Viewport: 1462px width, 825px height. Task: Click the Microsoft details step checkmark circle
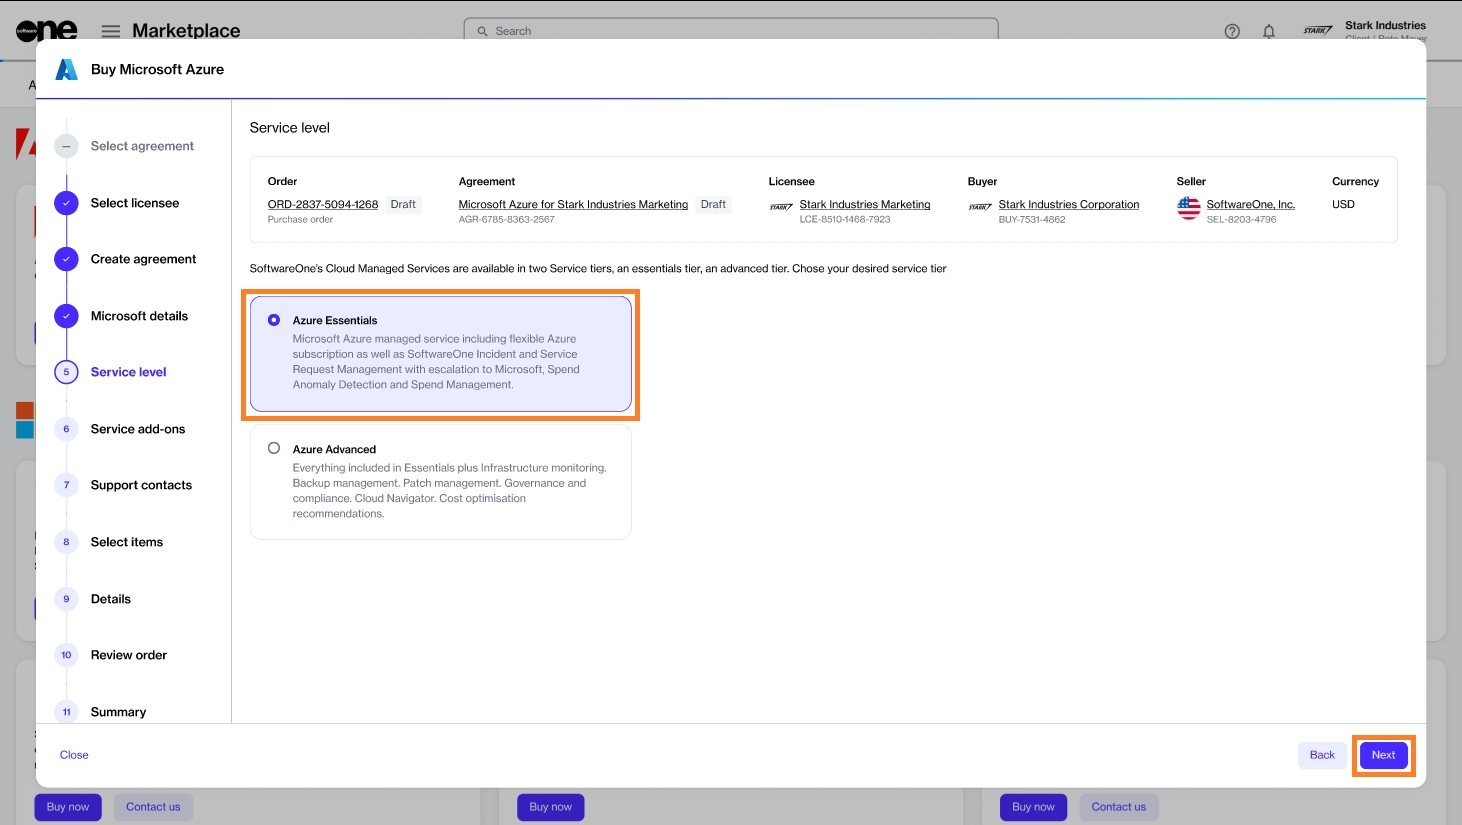66,316
